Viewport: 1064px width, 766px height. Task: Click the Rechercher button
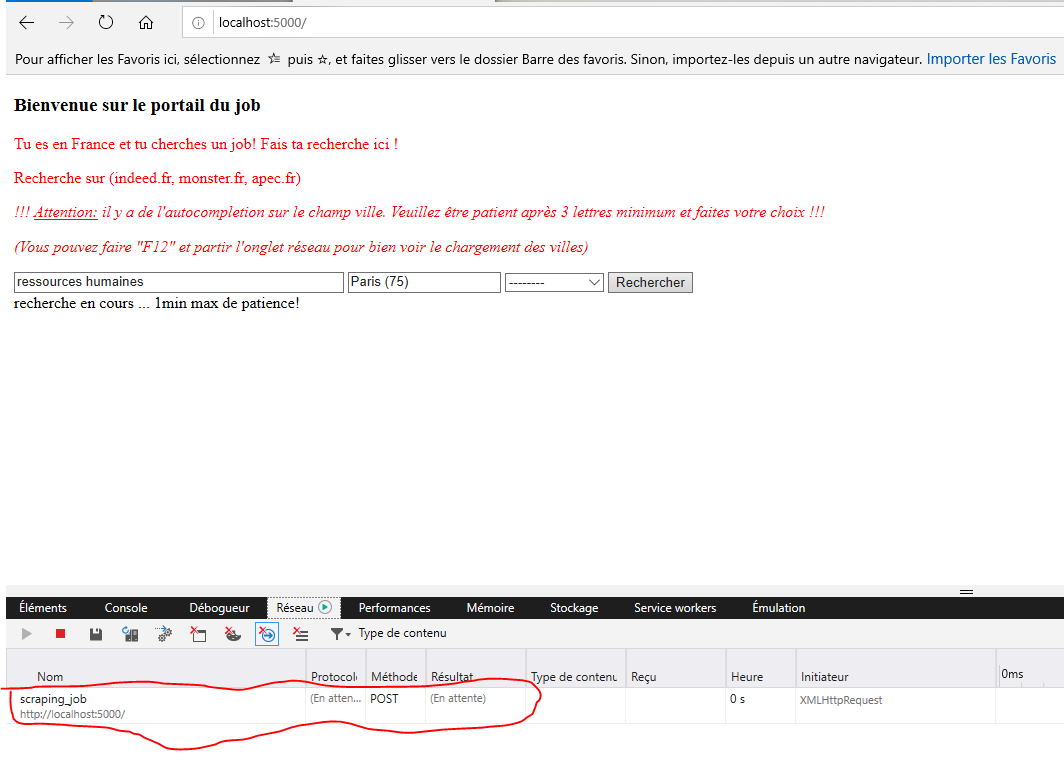click(x=650, y=282)
